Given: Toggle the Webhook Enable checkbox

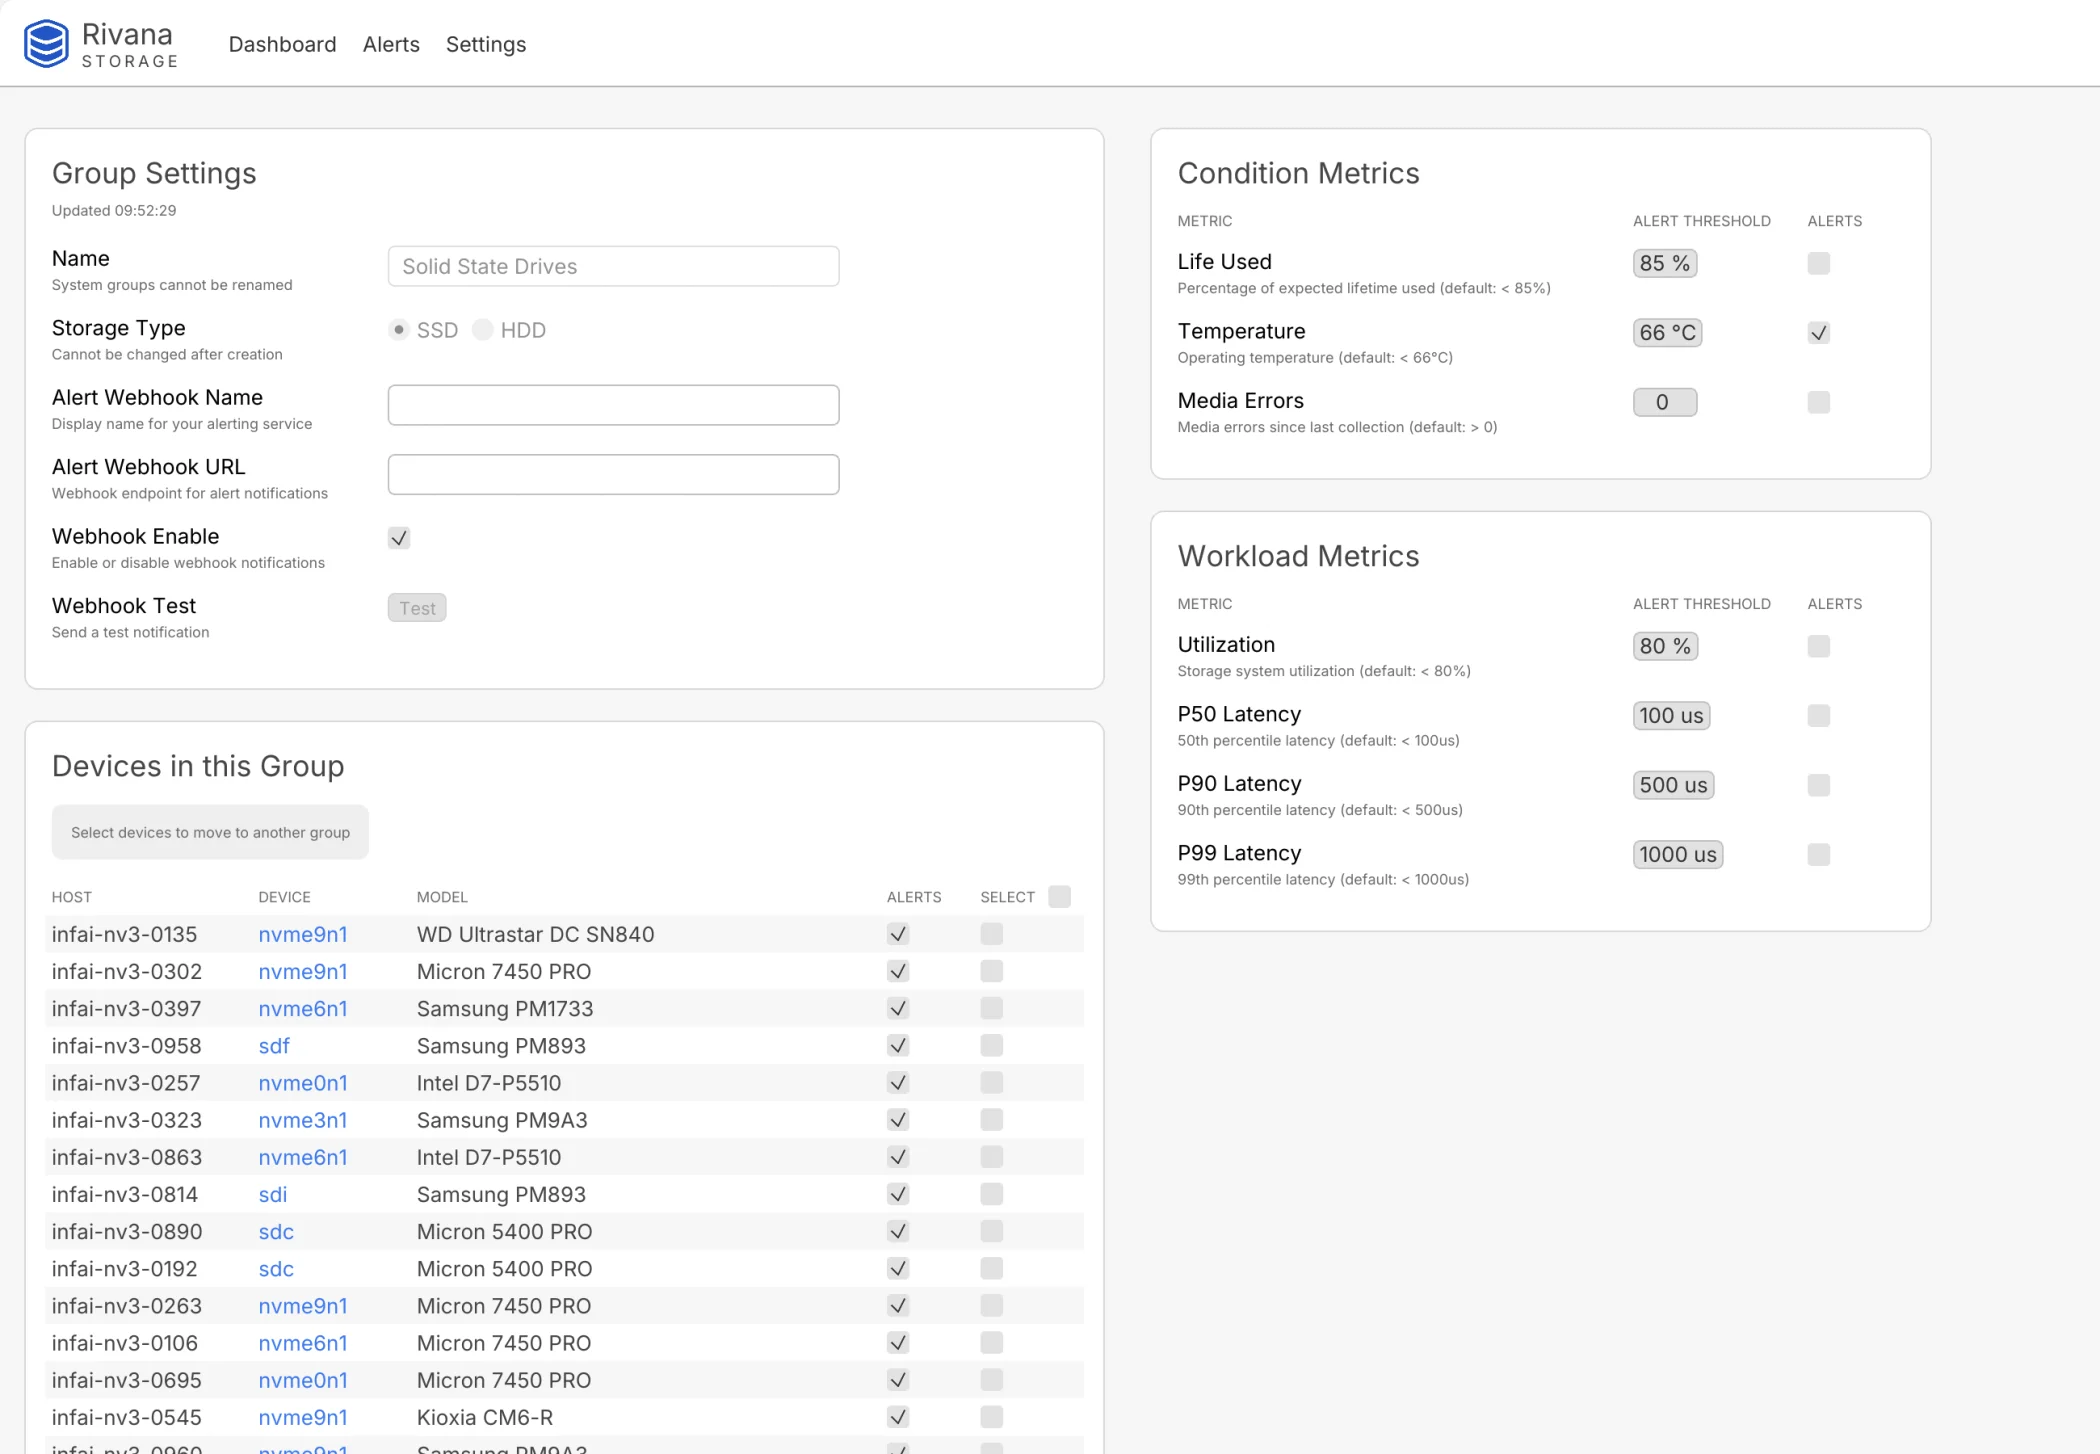Looking at the screenshot, I should tap(399, 538).
